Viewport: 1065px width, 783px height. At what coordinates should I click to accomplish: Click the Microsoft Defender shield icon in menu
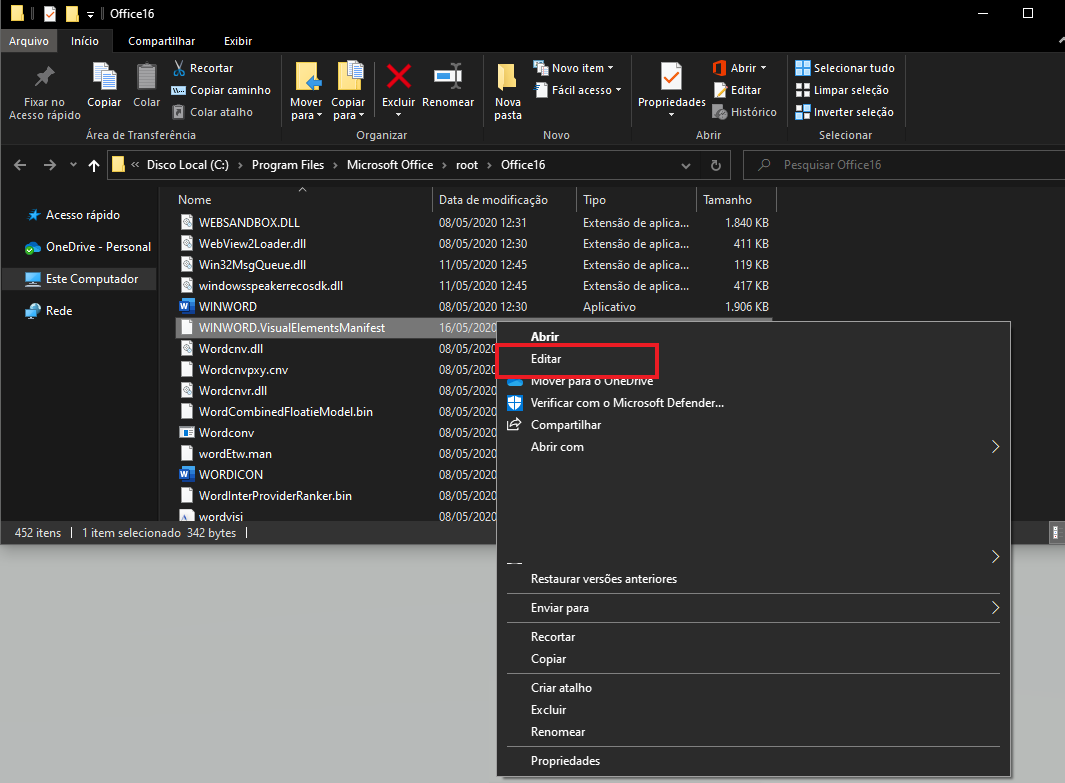(515, 403)
